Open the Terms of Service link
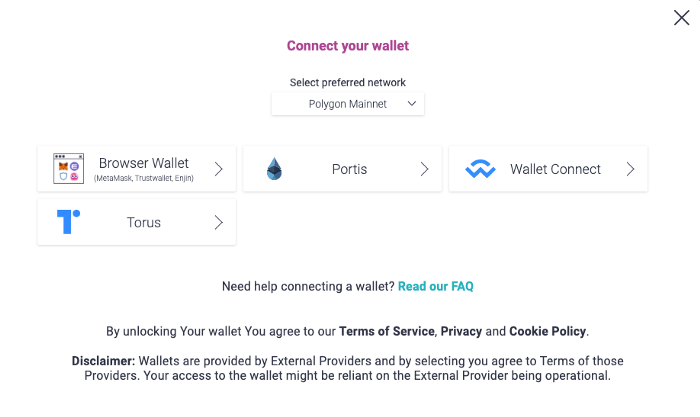Viewport: 700px width, 417px height. 387,331
